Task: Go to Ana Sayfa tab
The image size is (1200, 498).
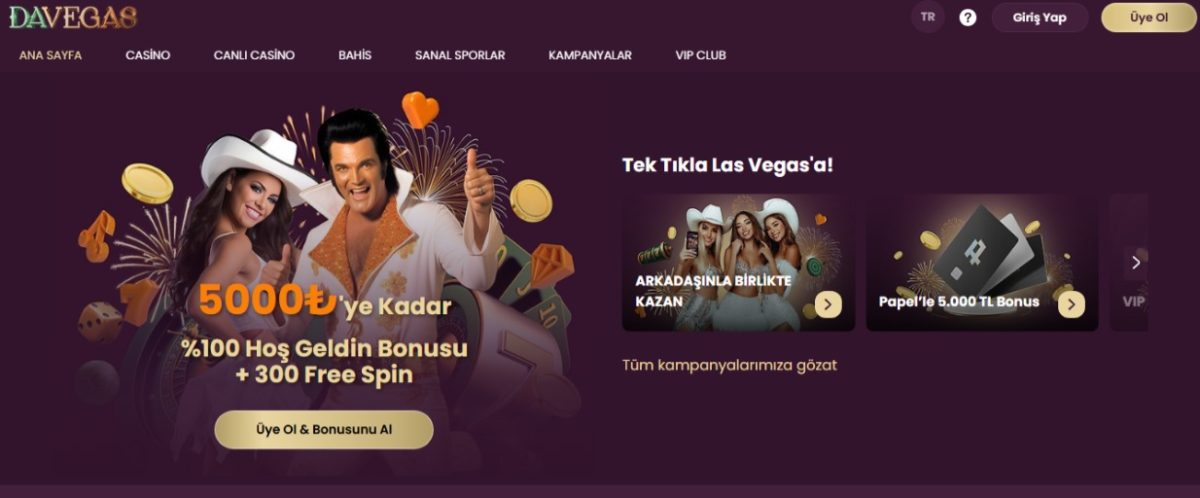Action: click(x=51, y=55)
